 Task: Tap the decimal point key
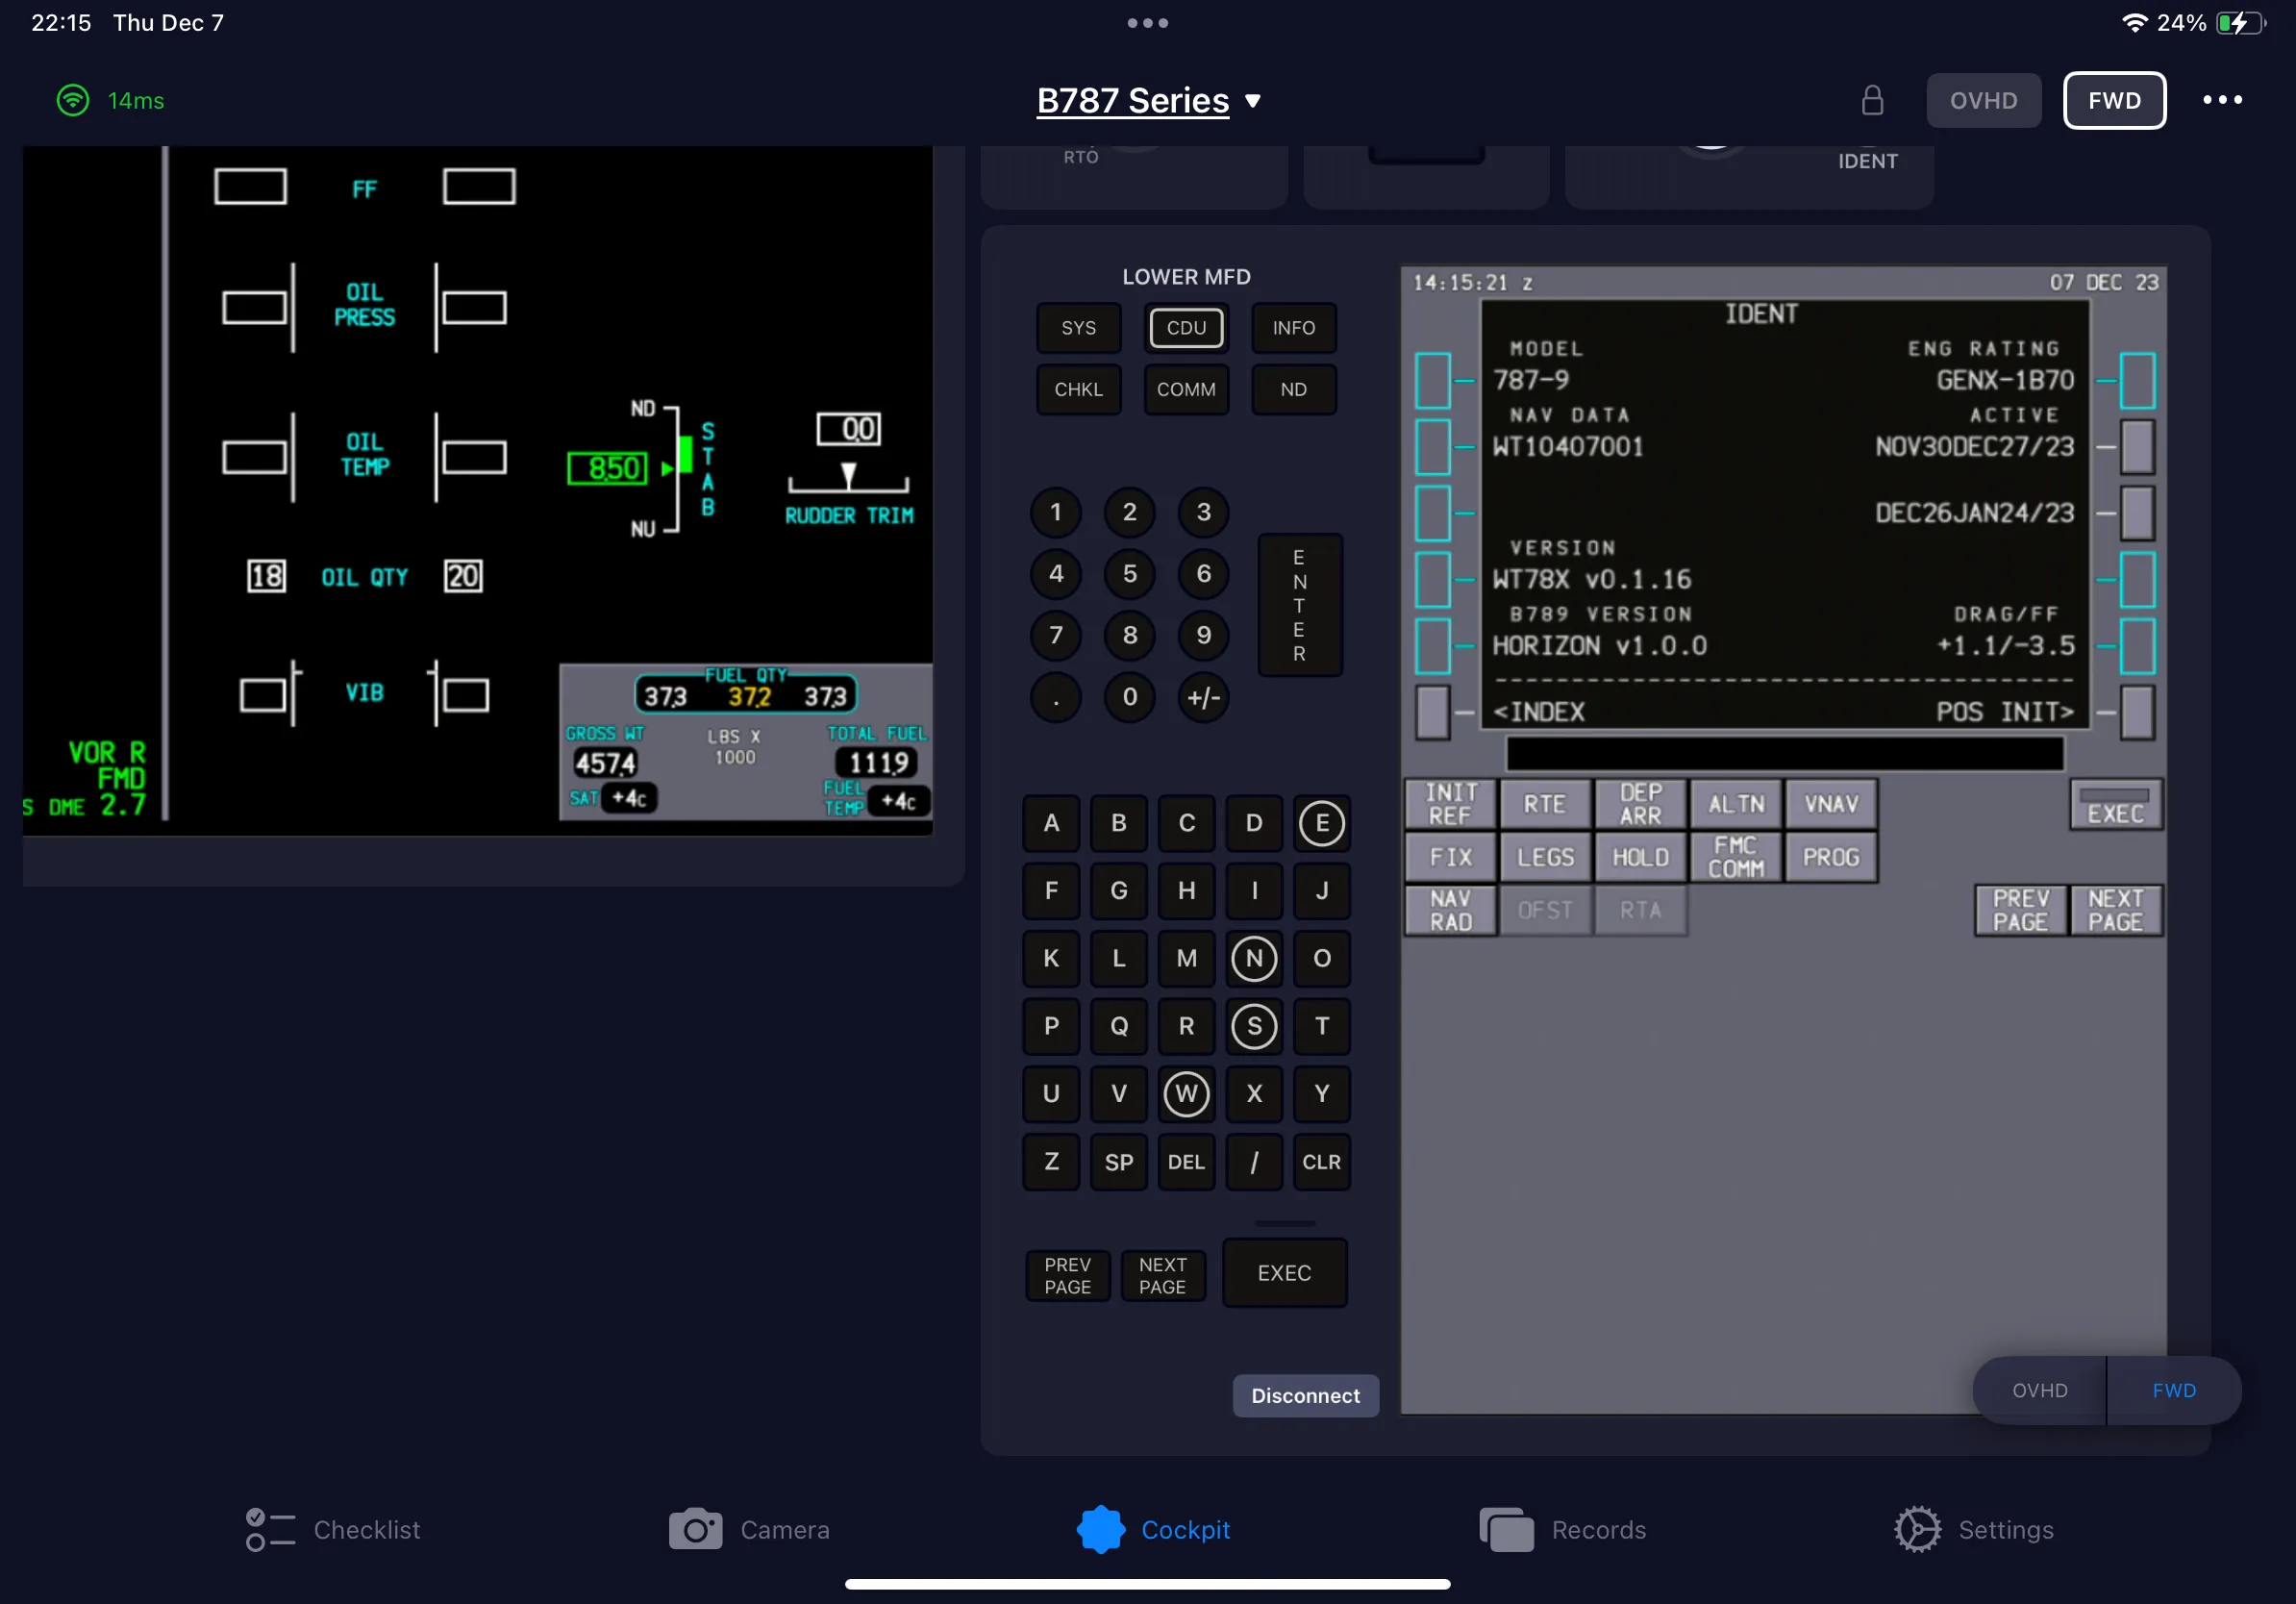[1055, 697]
